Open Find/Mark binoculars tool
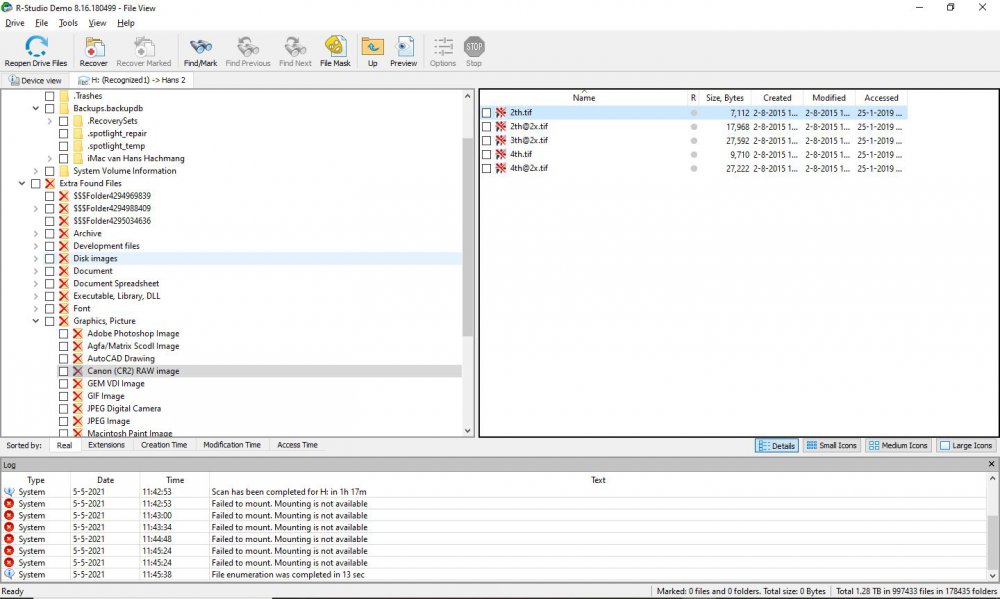The height and width of the screenshot is (599, 1000). [200, 47]
